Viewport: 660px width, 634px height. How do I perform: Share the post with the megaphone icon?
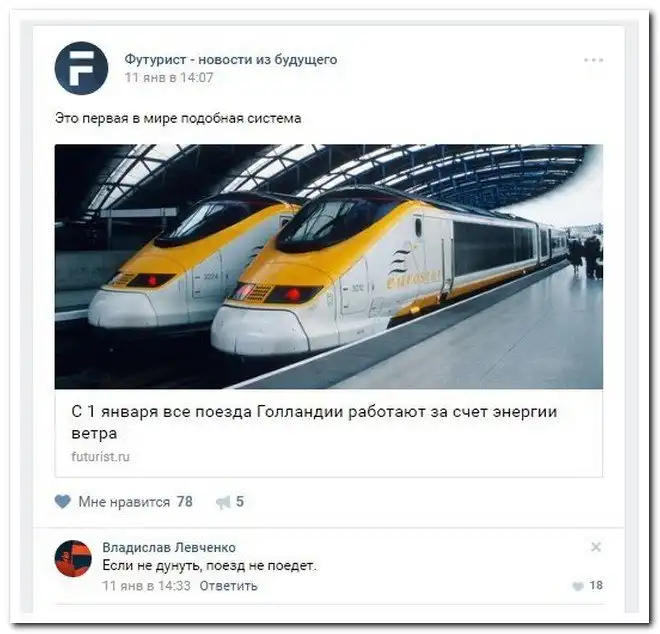pyautogui.click(x=223, y=502)
